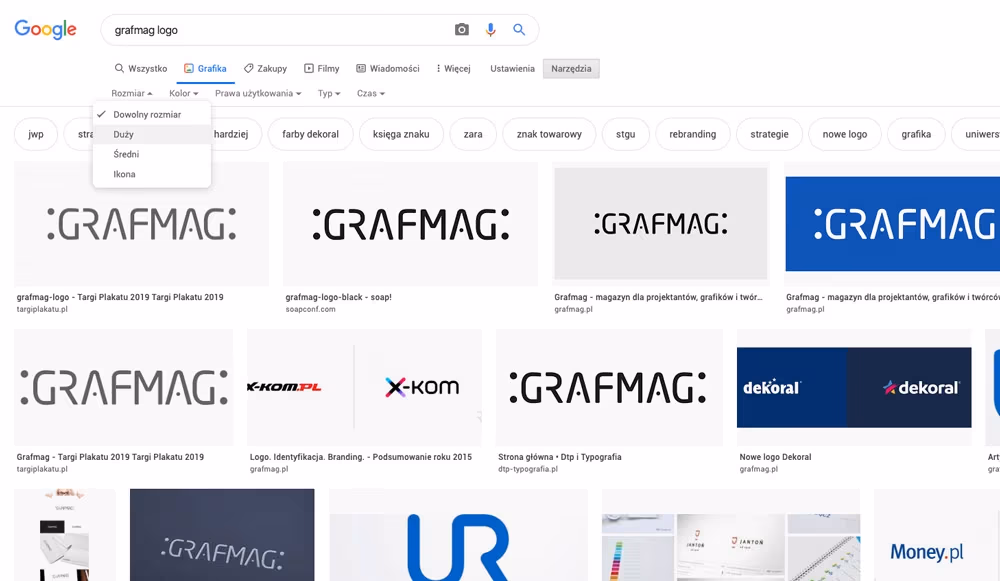1000x581 pixels.
Task: Select the znak towarowy chip
Action: tap(549, 134)
